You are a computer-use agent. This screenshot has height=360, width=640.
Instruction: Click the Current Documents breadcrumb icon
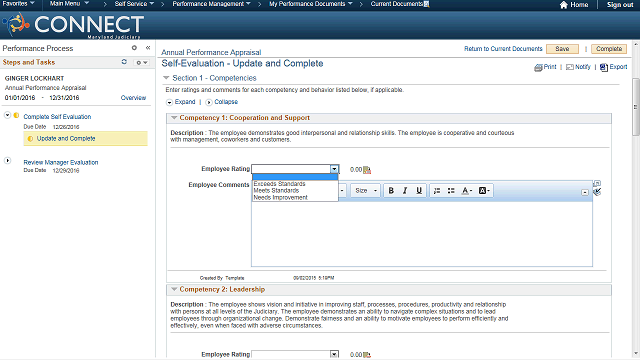click(x=427, y=4)
